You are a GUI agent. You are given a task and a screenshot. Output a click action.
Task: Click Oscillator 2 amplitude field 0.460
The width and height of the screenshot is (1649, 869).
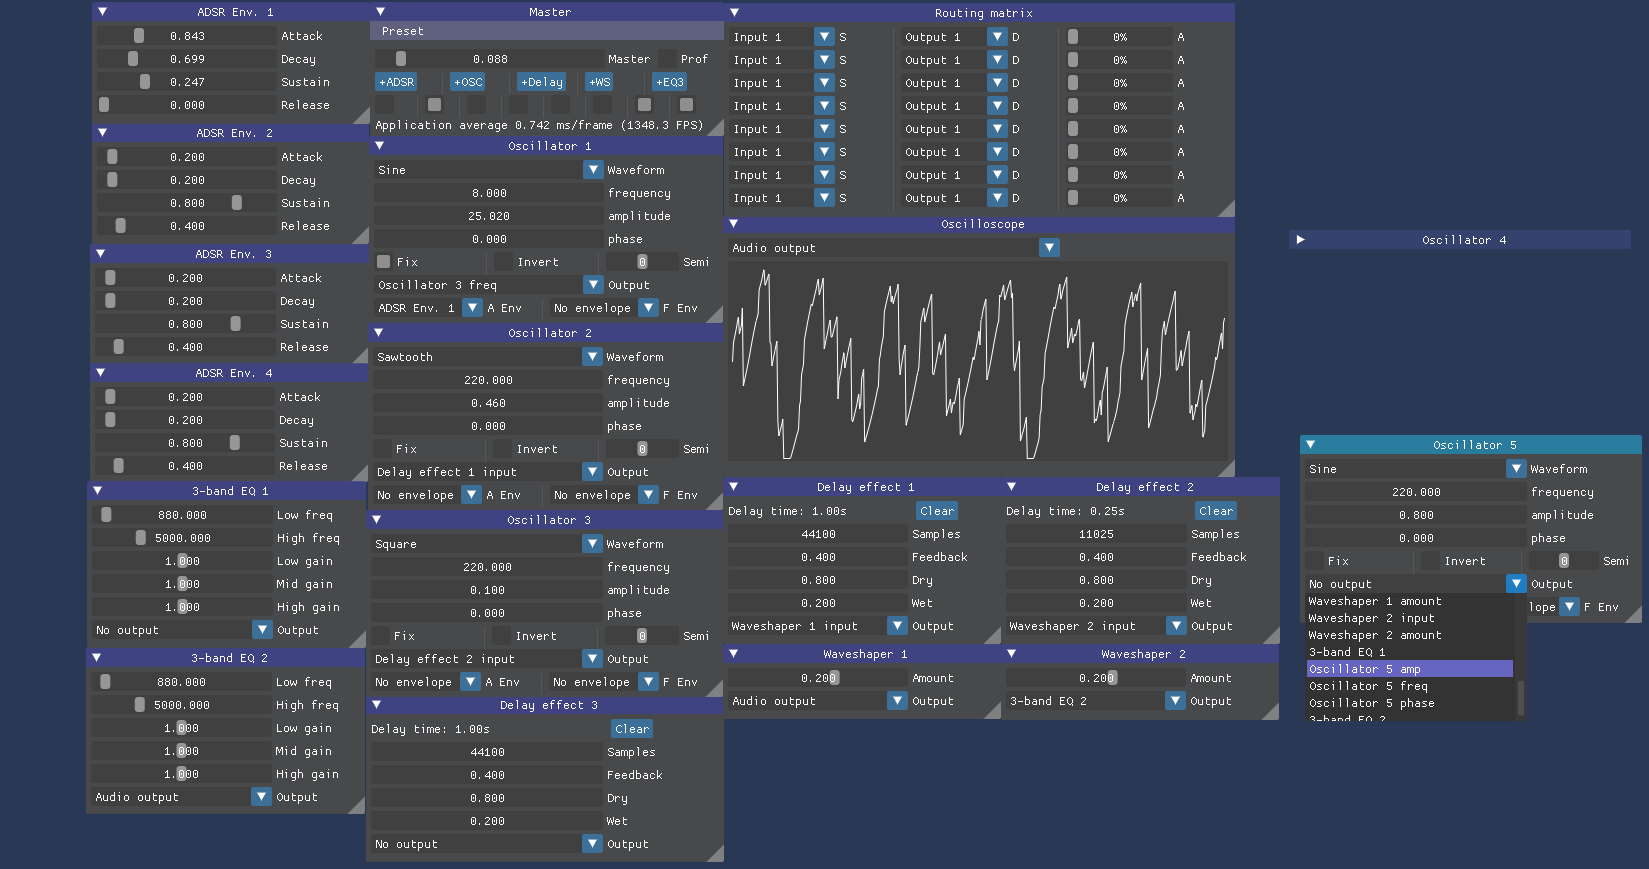pos(488,403)
